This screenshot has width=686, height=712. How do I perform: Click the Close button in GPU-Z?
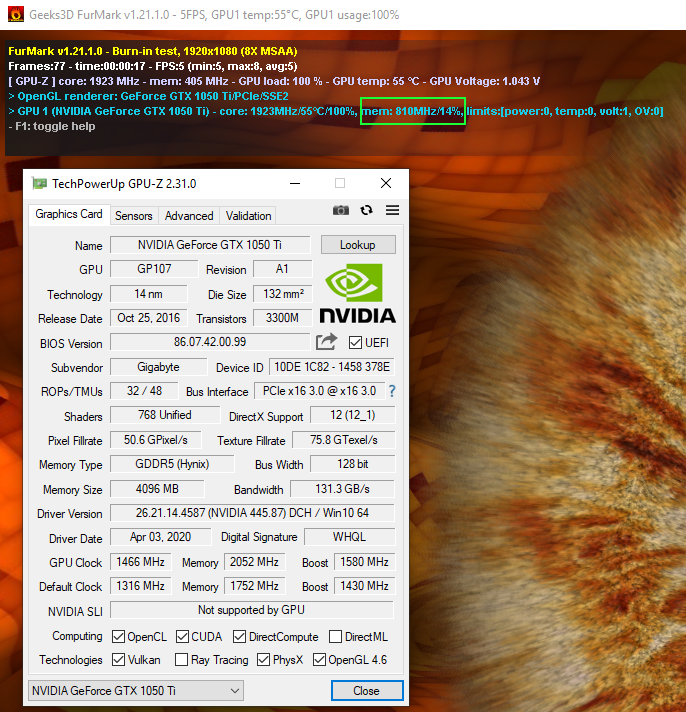(367, 691)
